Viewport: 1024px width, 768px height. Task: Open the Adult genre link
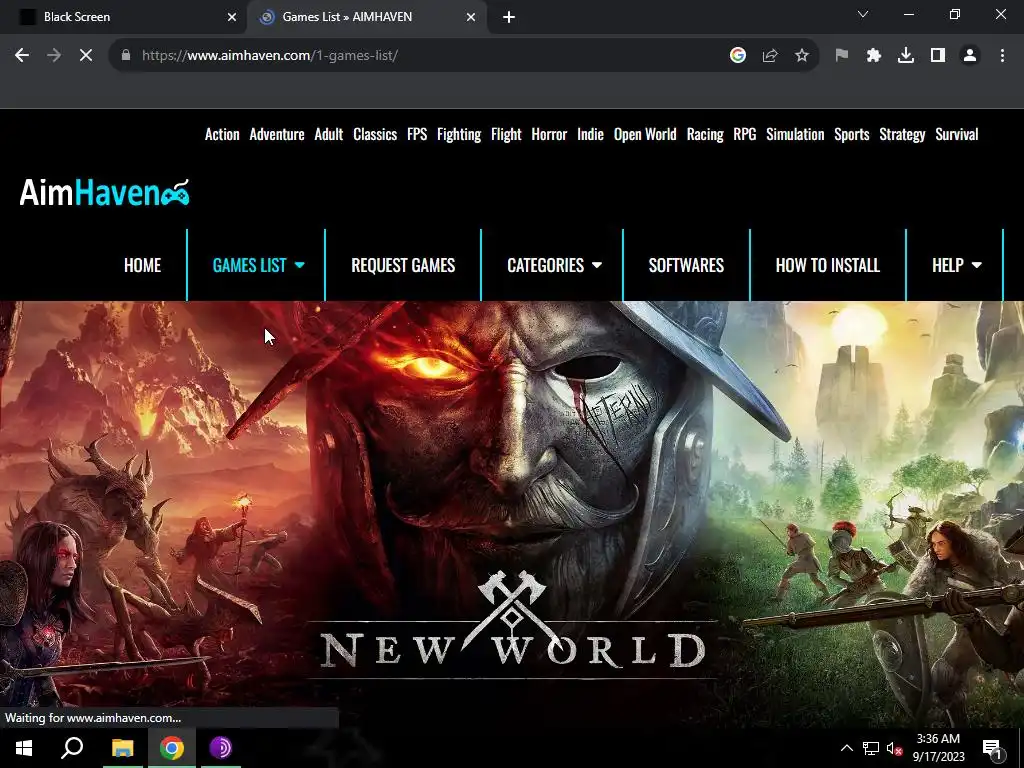328,135
